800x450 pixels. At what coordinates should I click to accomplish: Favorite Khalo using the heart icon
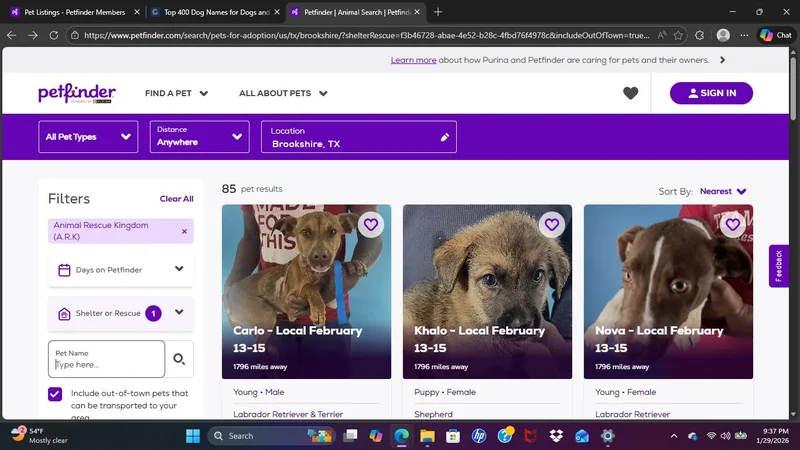click(552, 225)
